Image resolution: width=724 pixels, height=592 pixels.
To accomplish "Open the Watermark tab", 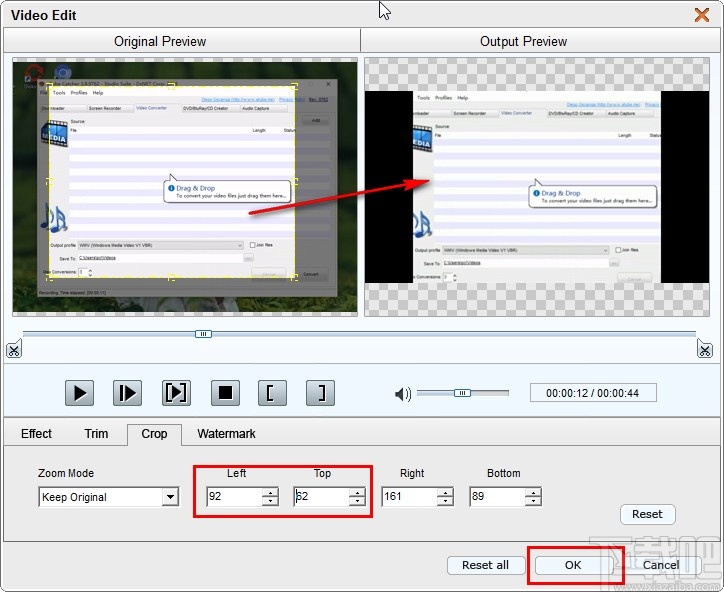I will coord(226,434).
